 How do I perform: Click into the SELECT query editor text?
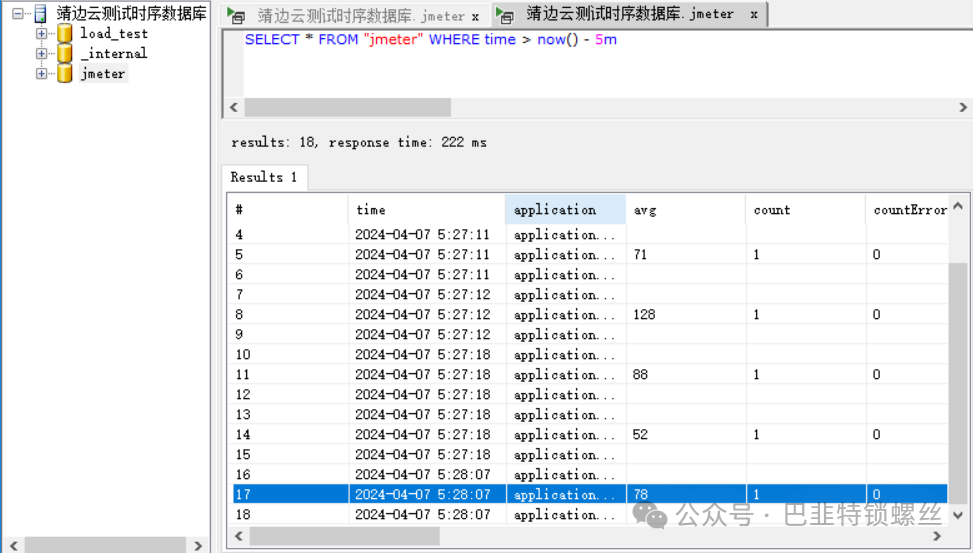[x=431, y=40]
